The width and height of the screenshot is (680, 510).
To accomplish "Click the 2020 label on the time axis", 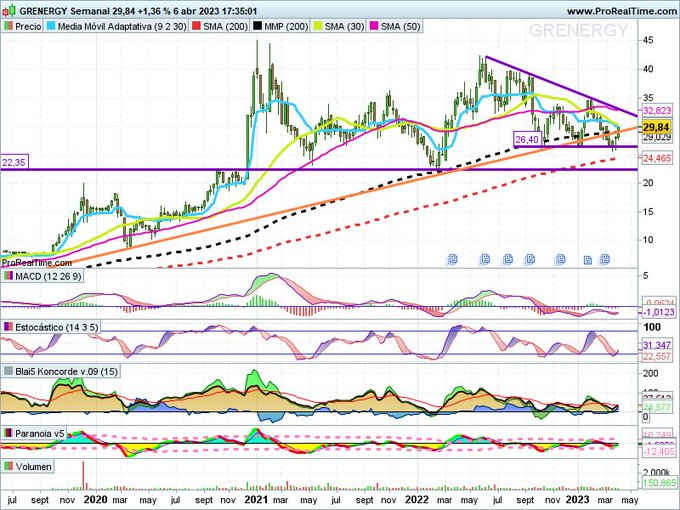I will [x=95, y=500].
